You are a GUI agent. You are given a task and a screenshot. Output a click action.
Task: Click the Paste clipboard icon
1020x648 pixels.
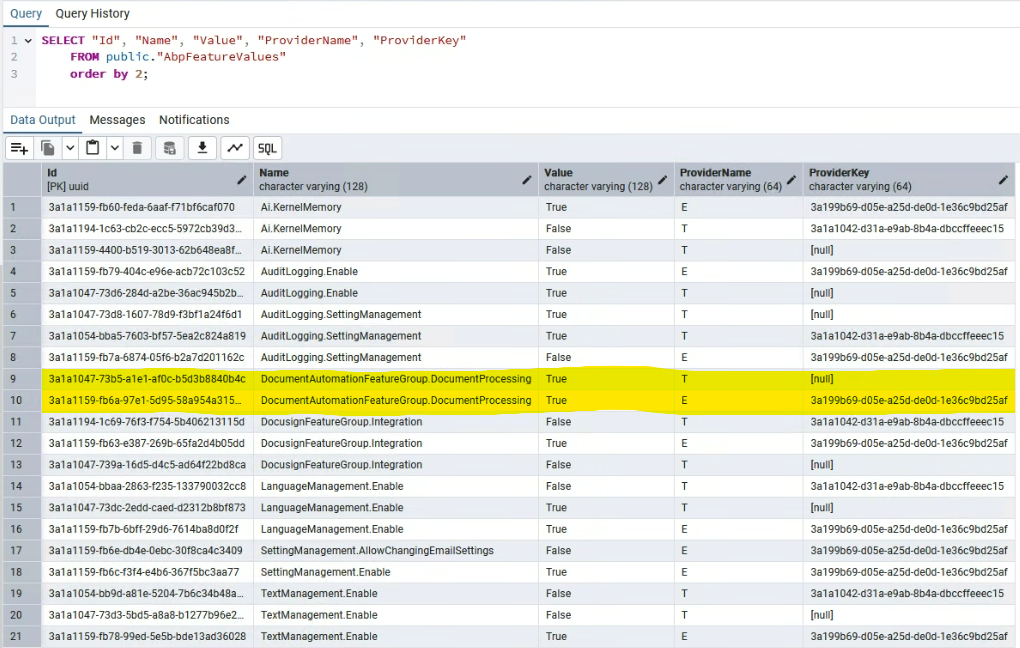click(x=92, y=148)
